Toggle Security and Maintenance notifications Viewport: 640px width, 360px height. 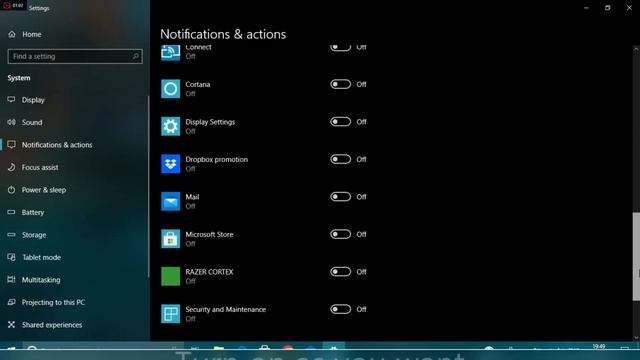[340, 309]
